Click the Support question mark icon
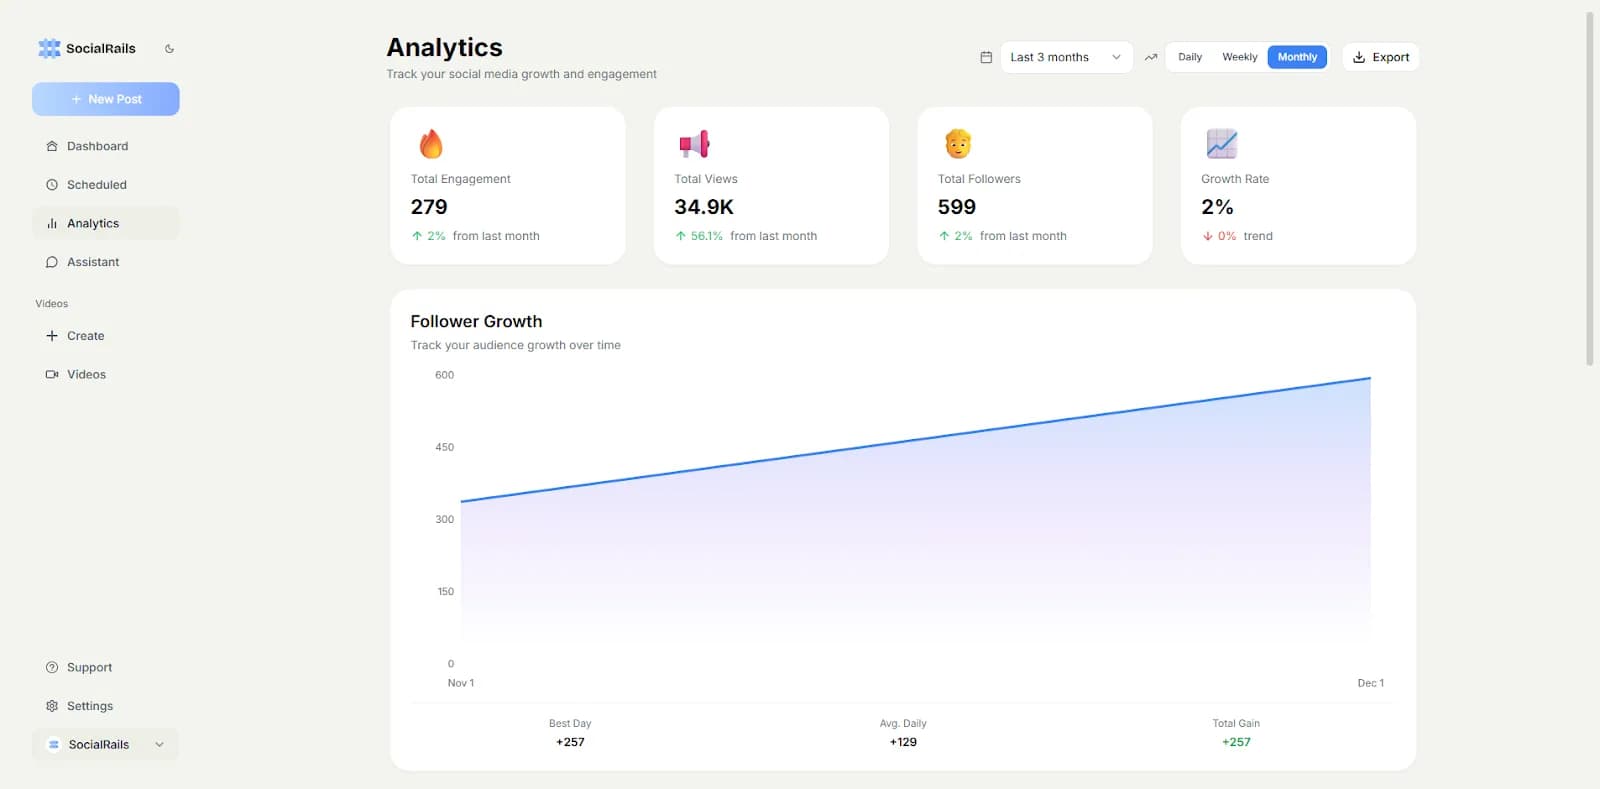This screenshot has height=789, width=1600. [52, 667]
